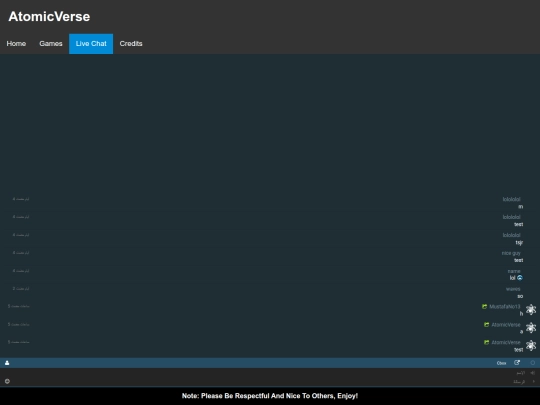
Task: Open the Home tab
Action: [16, 44]
